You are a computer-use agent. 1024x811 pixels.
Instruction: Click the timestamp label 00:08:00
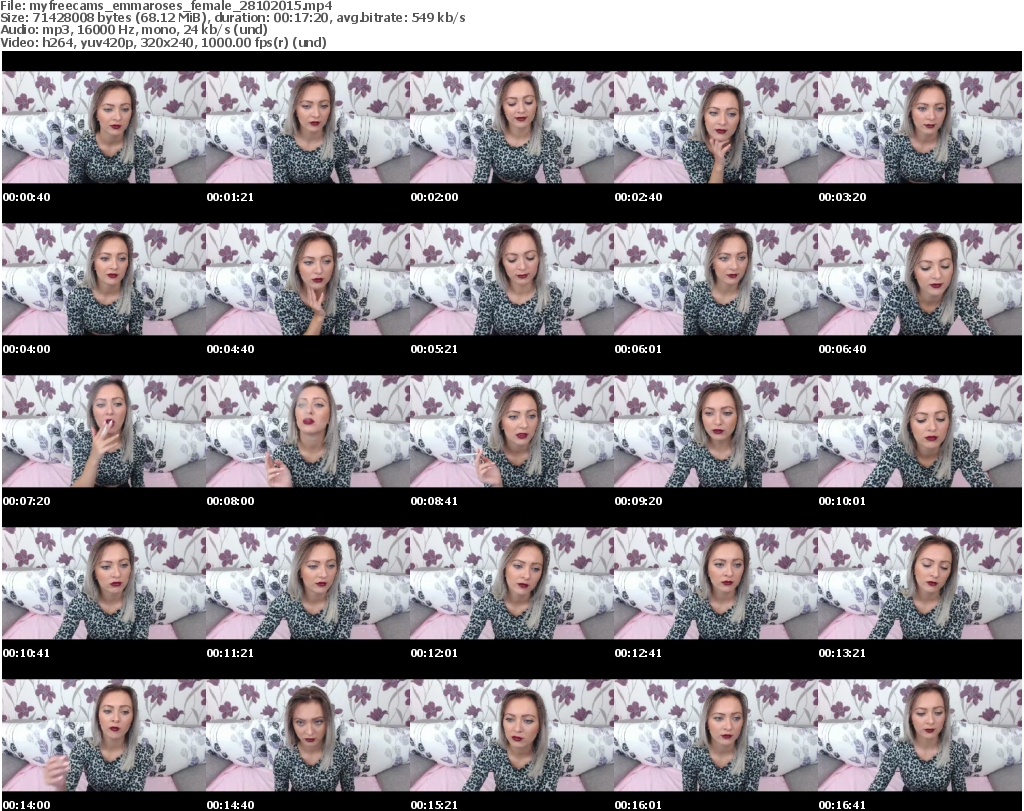pyautogui.click(x=231, y=501)
